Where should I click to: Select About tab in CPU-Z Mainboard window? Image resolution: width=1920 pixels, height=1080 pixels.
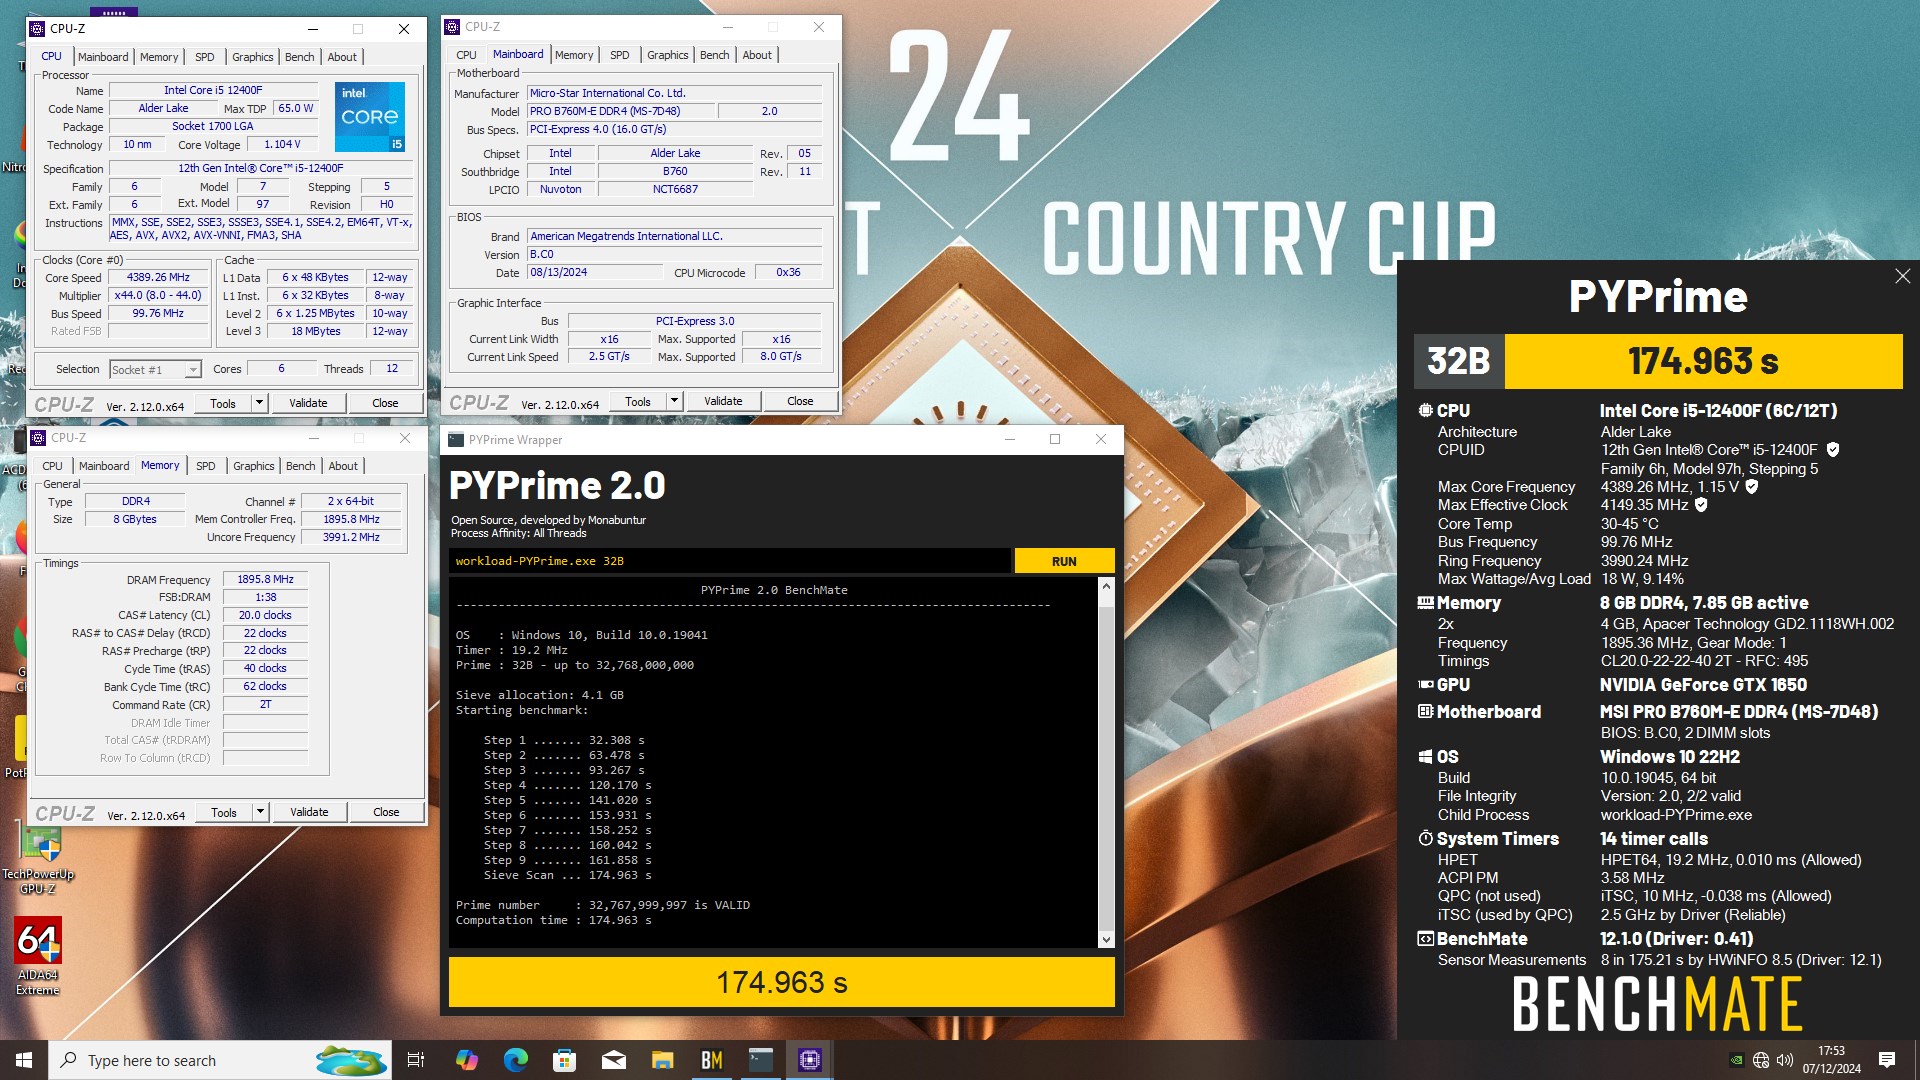point(757,55)
